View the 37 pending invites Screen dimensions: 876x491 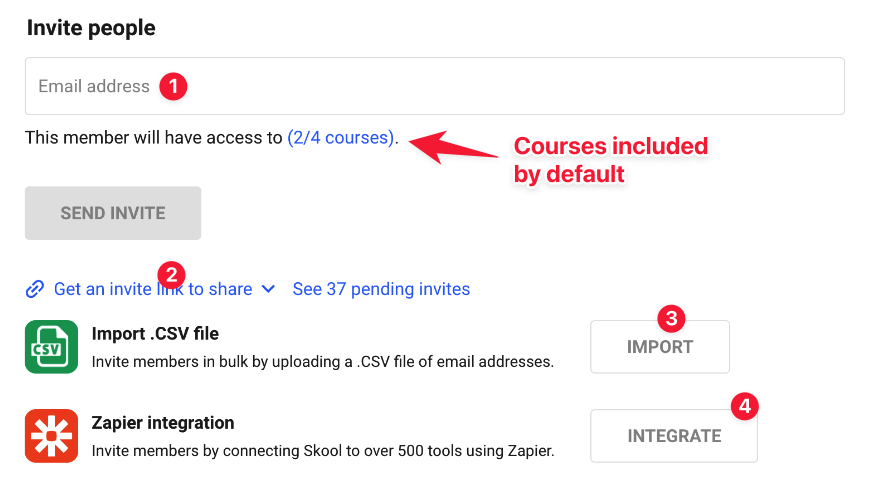(381, 289)
